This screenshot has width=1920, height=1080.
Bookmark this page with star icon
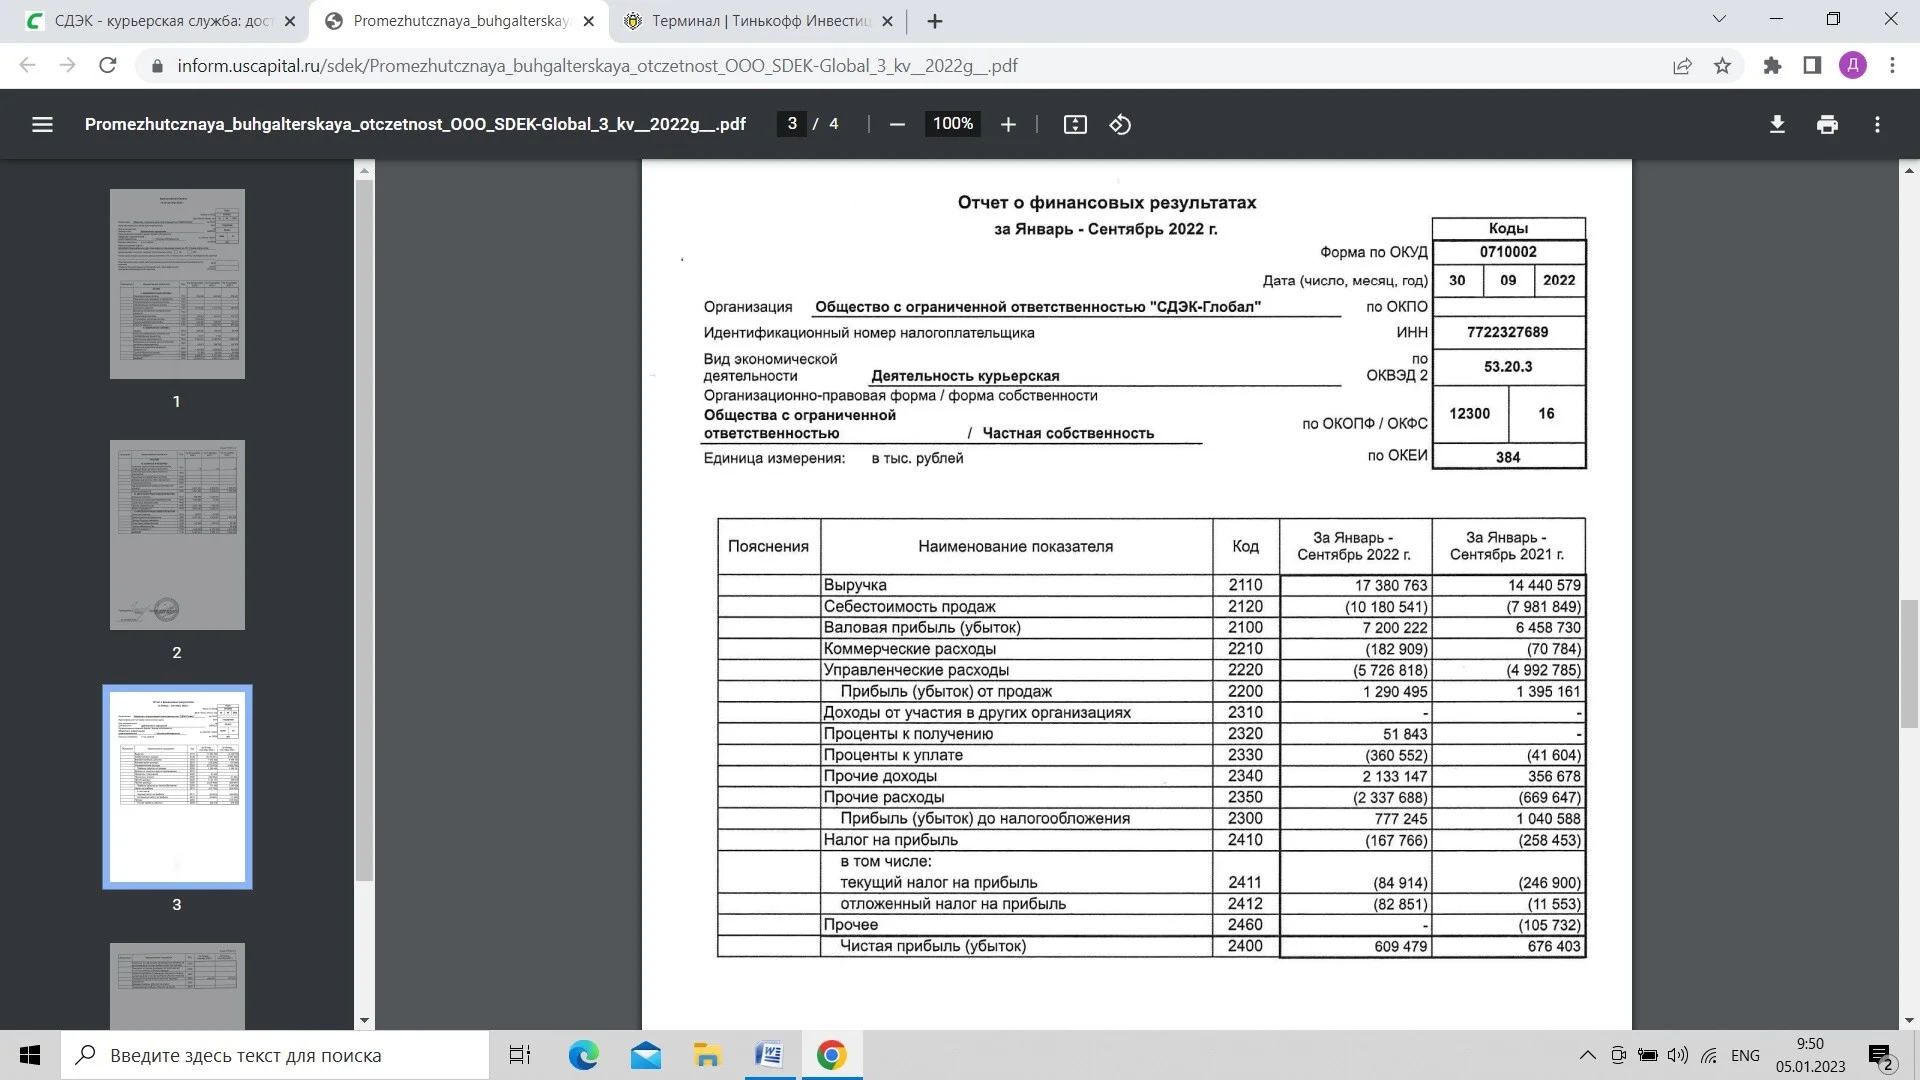coord(1722,65)
